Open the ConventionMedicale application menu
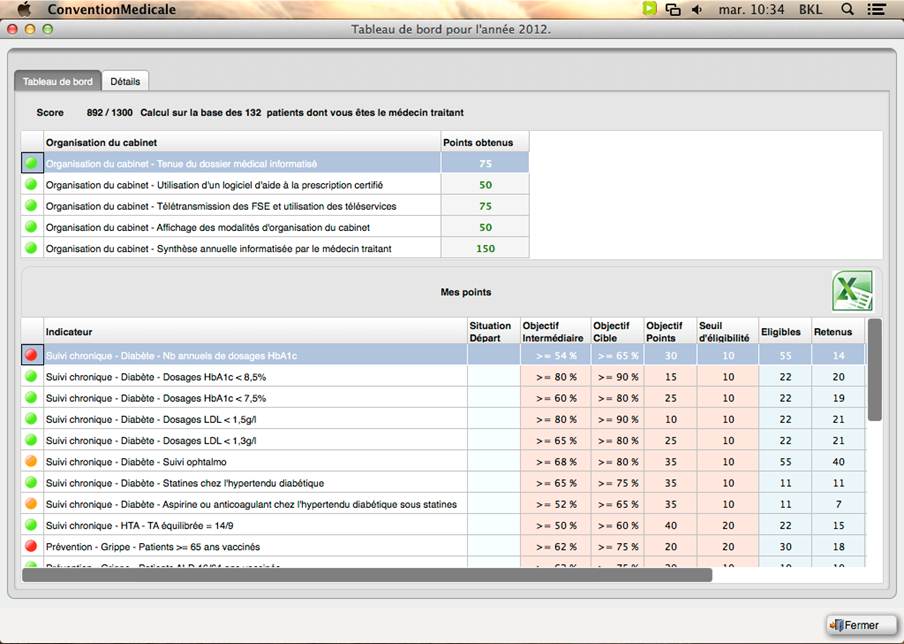Image resolution: width=904 pixels, height=644 pixels. click(x=112, y=9)
